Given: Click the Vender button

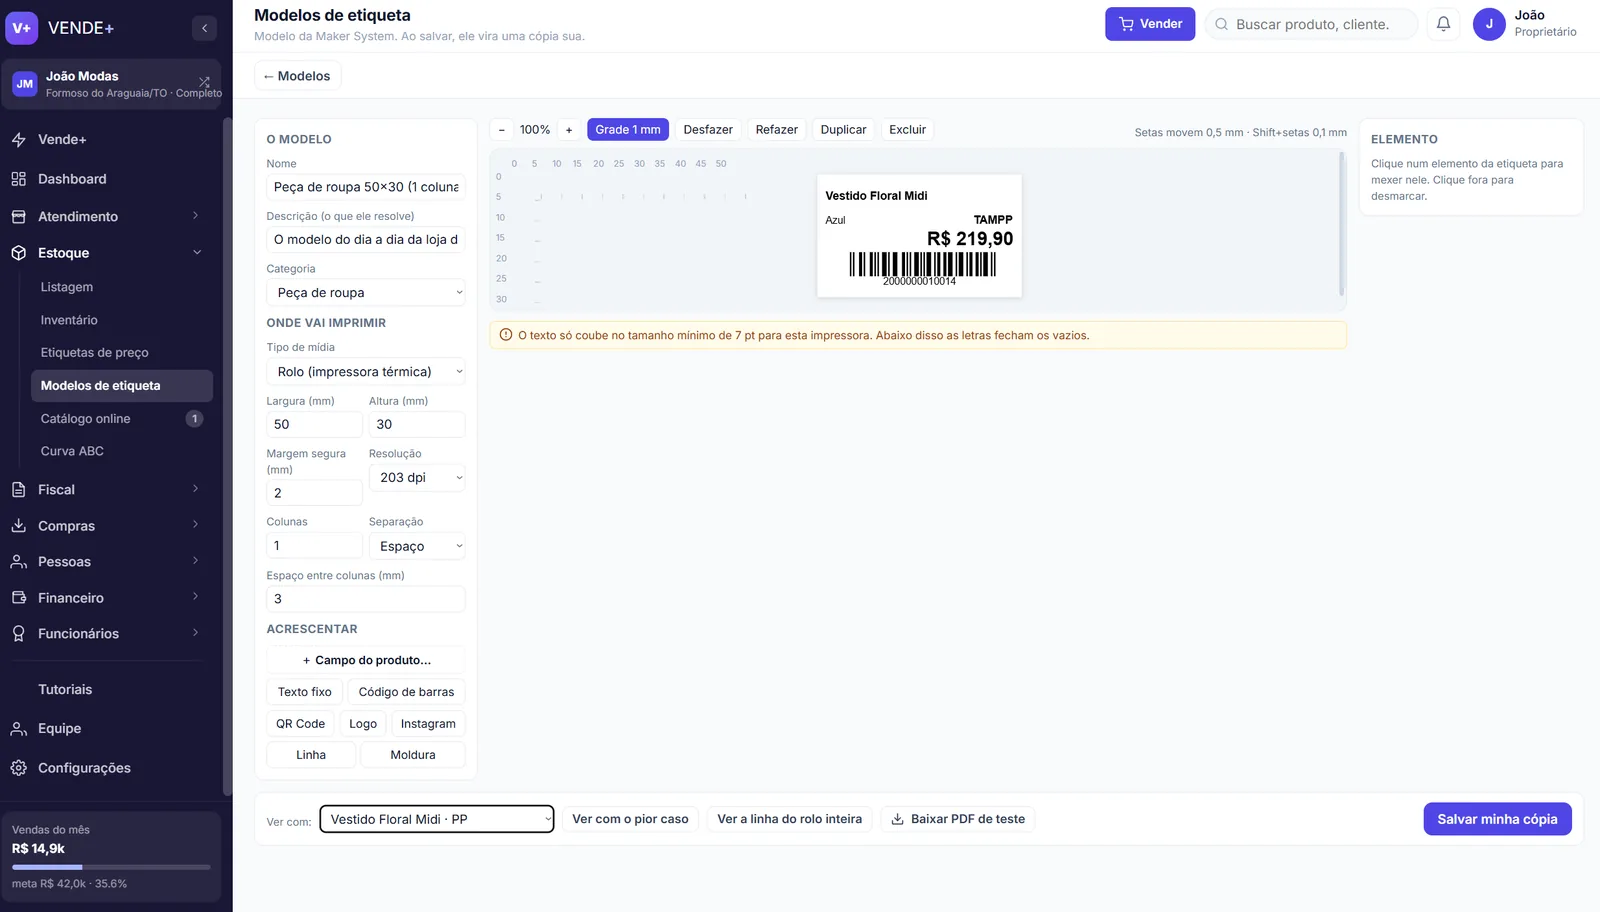Looking at the screenshot, I should tap(1150, 24).
